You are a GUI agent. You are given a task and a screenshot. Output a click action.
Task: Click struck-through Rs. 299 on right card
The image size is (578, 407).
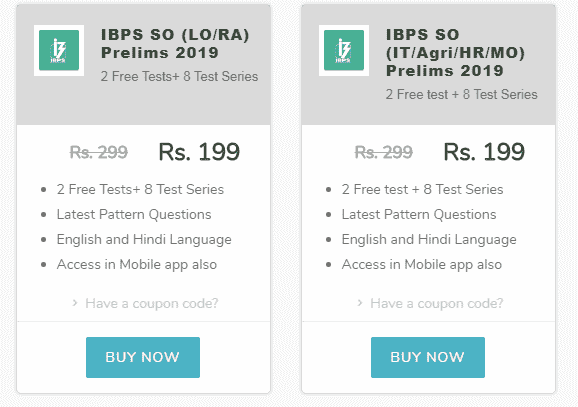coord(384,152)
